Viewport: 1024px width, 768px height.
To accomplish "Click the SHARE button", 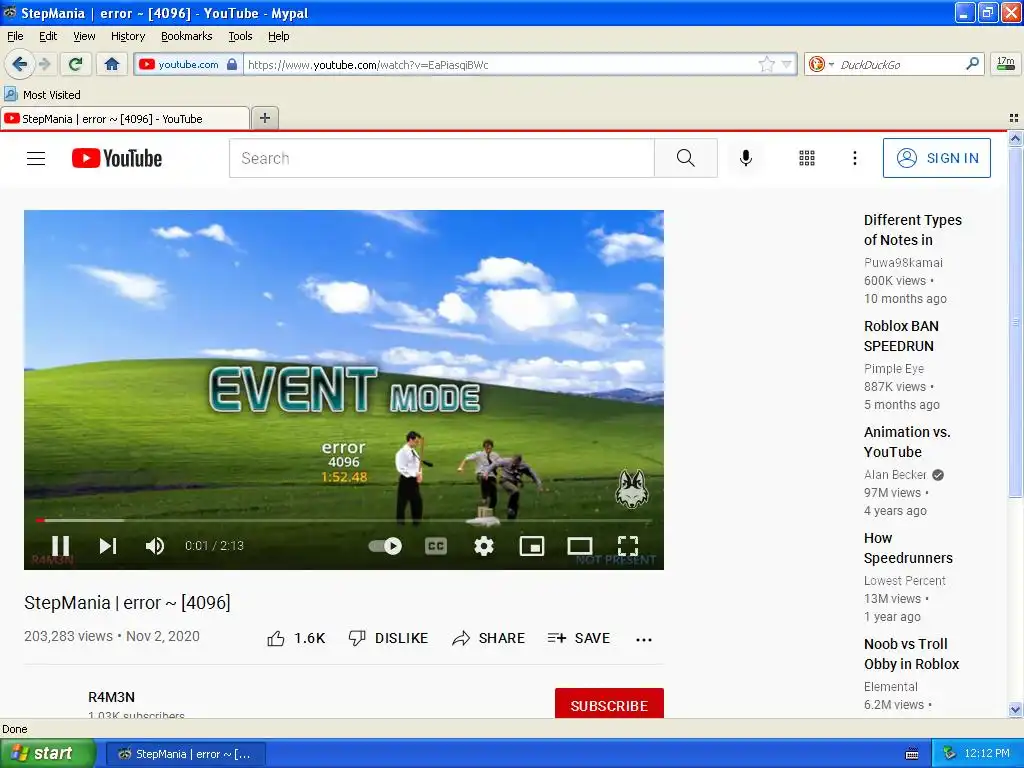I will point(488,638).
